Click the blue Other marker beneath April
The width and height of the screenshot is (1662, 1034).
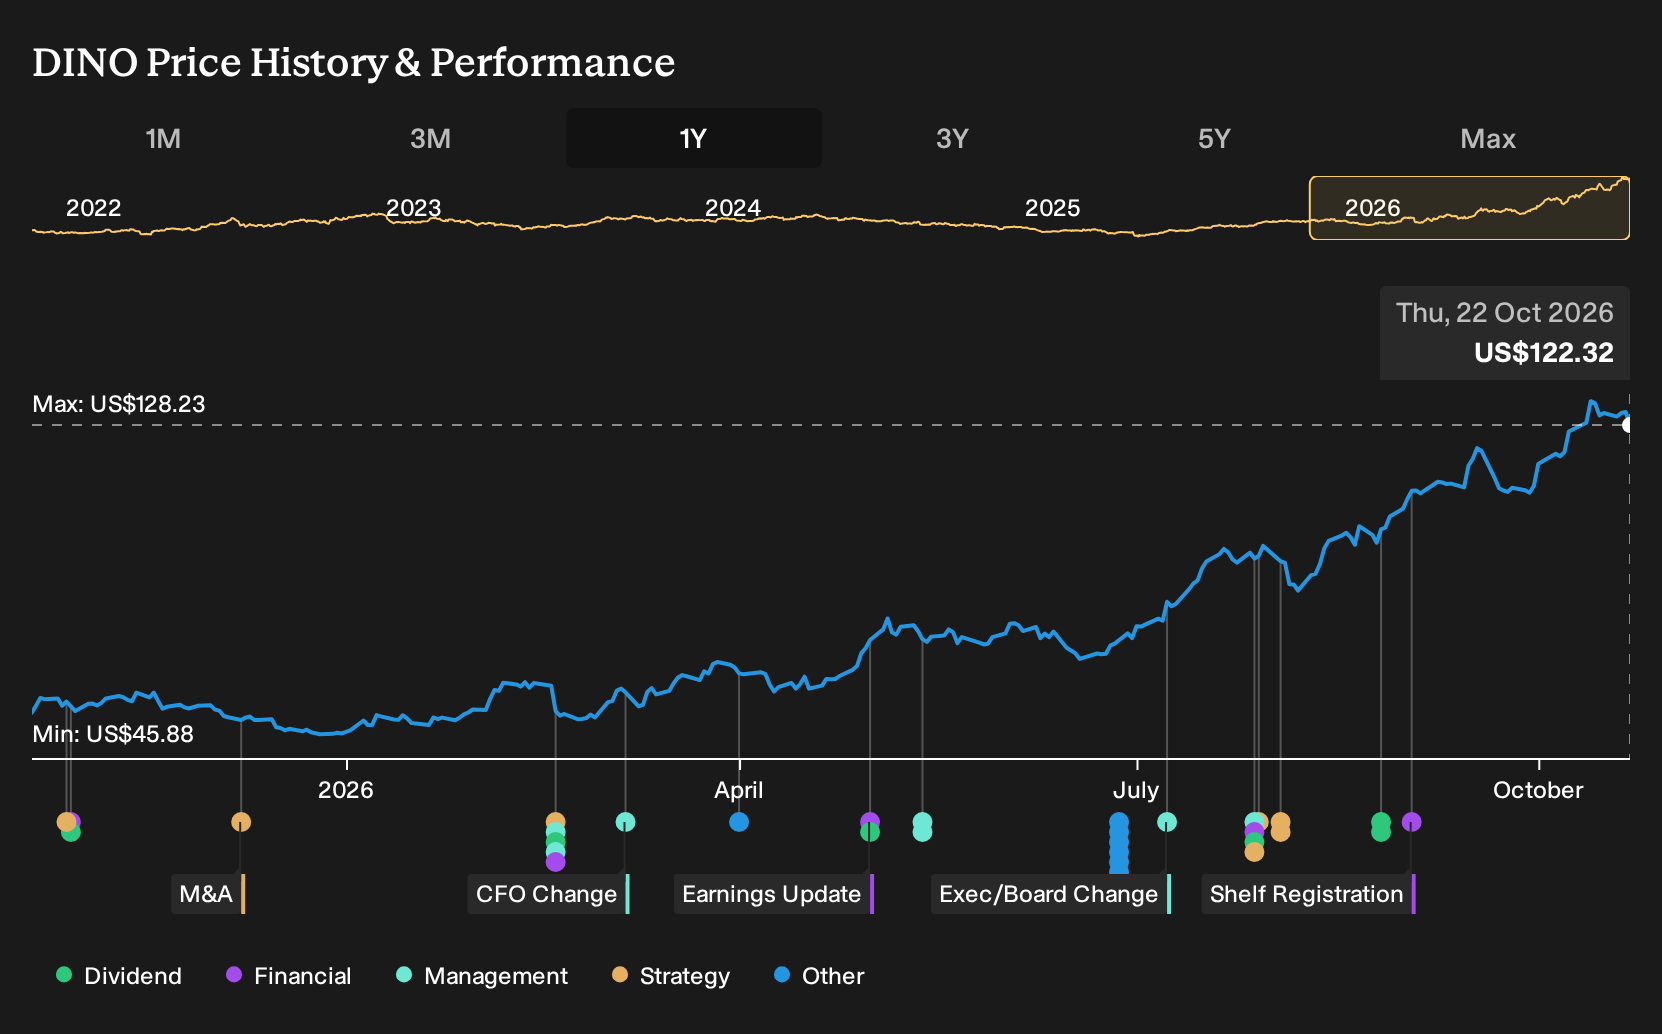click(x=739, y=822)
